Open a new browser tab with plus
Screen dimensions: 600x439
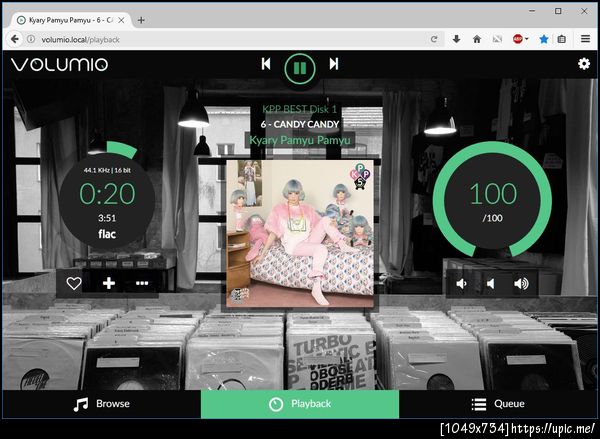click(x=141, y=20)
